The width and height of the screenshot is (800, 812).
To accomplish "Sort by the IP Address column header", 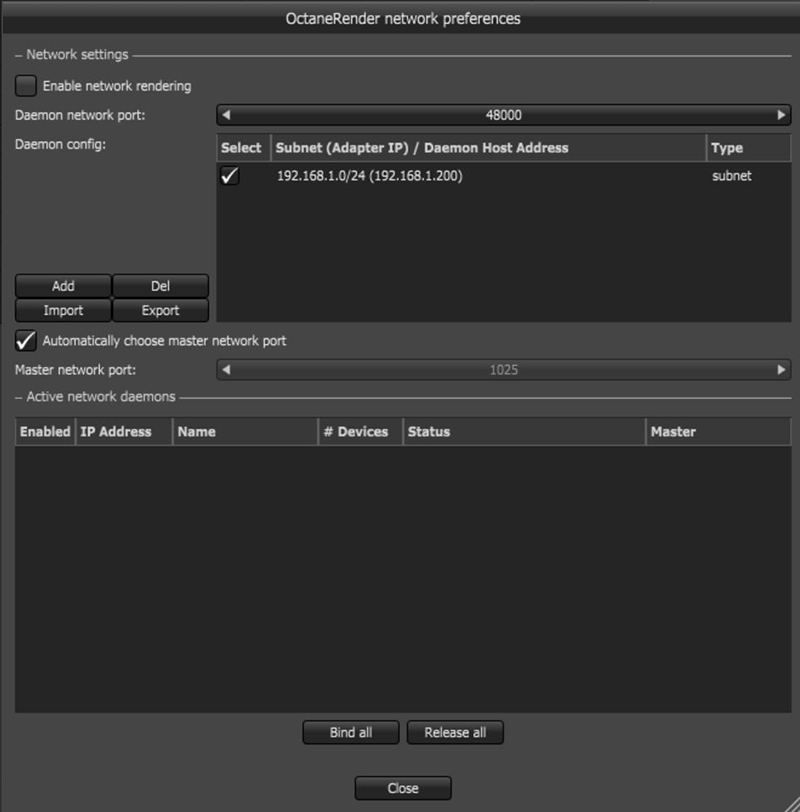I will click(124, 432).
